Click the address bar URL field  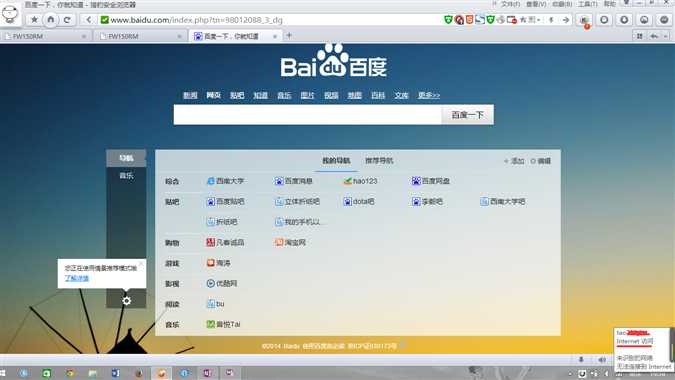[x=271, y=20]
